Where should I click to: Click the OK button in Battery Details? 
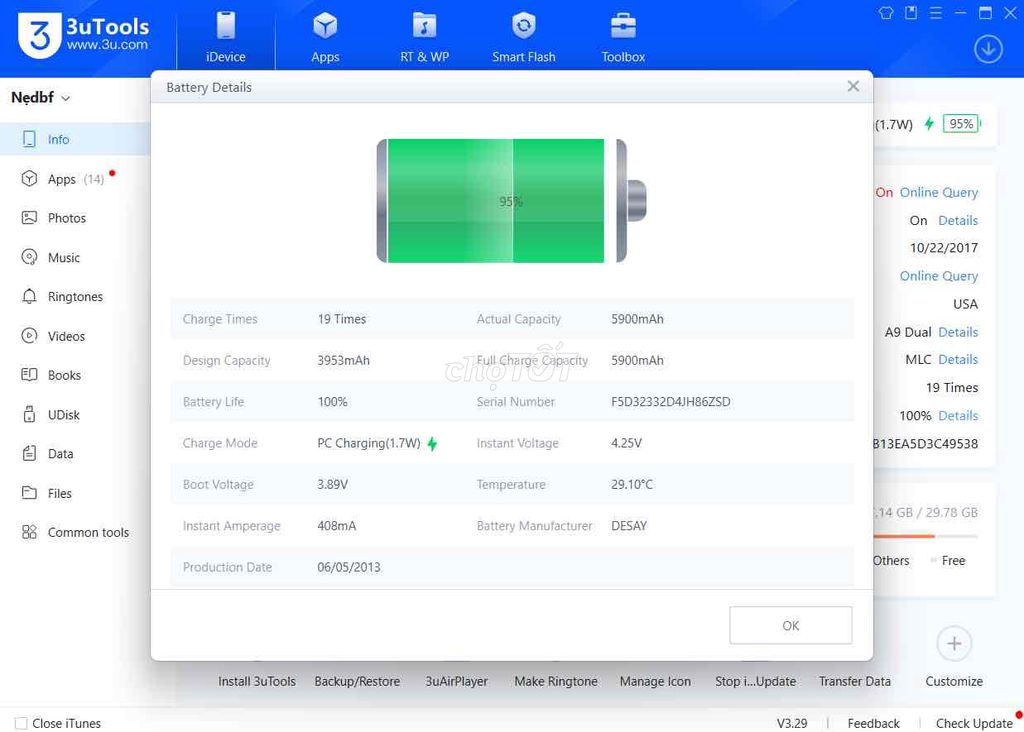click(790, 625)
